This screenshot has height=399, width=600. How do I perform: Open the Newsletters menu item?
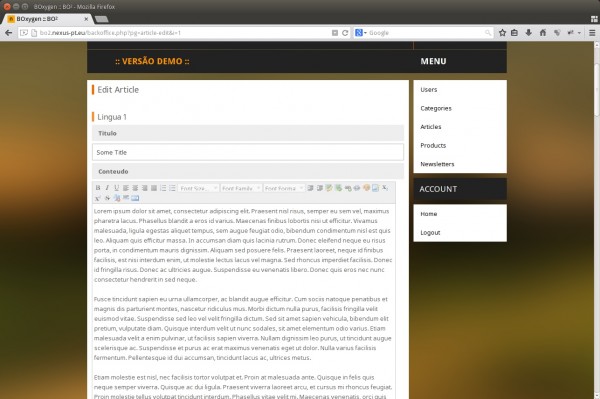[x=437, y=164]
